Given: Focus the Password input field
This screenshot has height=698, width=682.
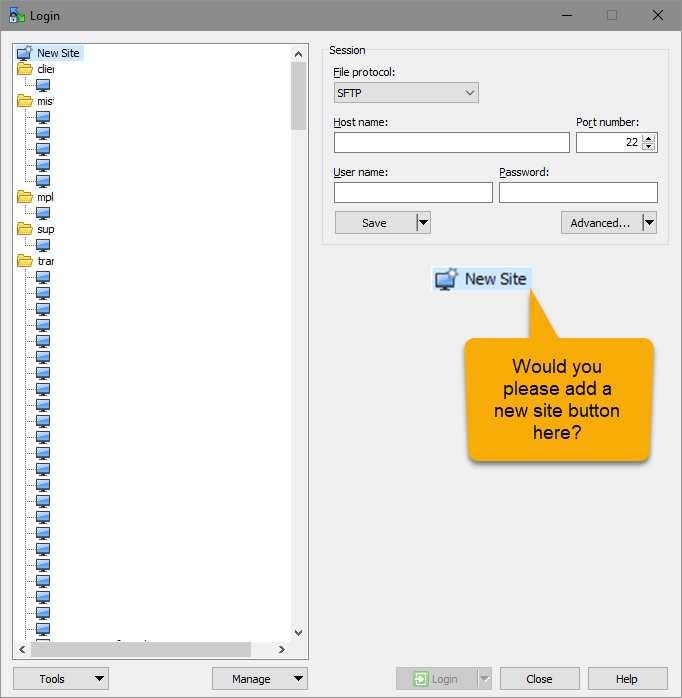Looking at the screenshot, I should point(578,193).
